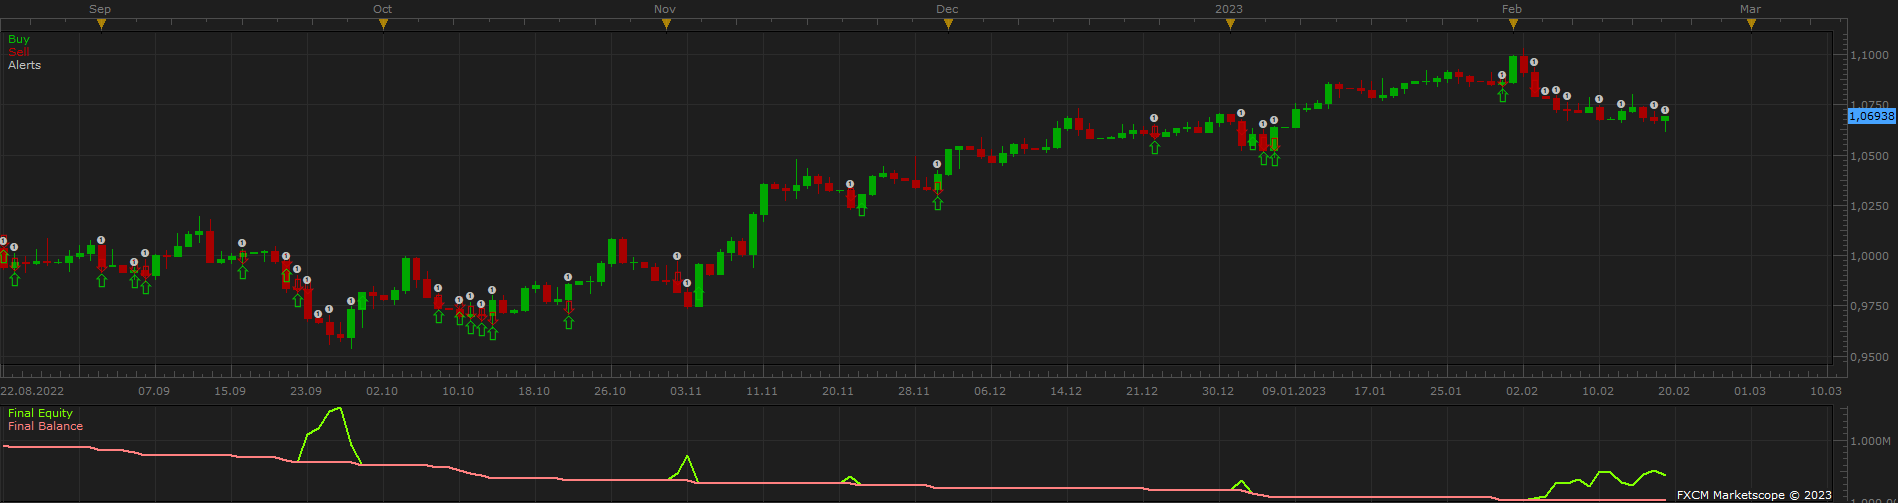The height and width of the screenshot is (503, 1898).
Task: Click the 15.09 date label
Action: click(230, 391)
